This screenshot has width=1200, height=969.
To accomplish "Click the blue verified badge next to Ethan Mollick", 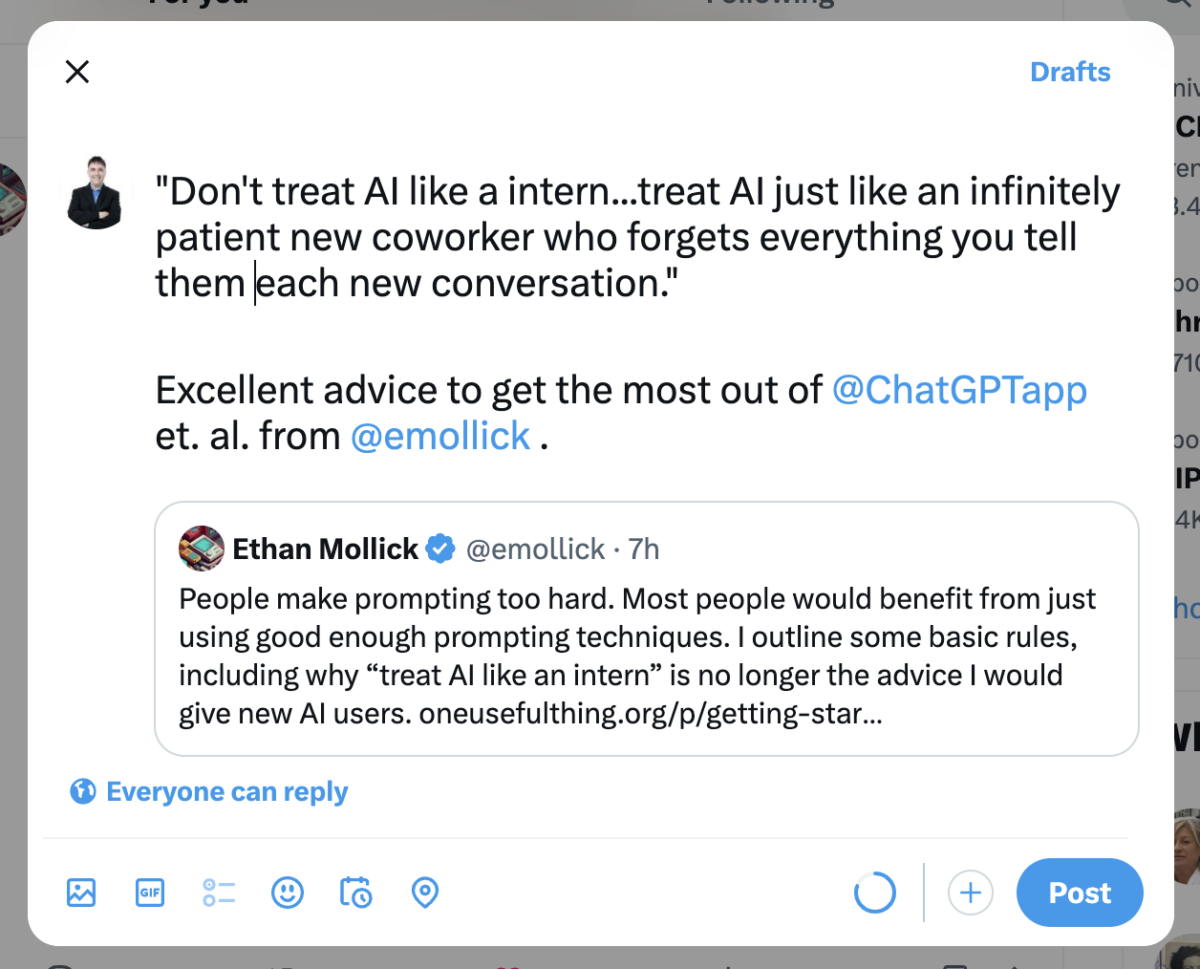I will pyautogui.click(x=441, y=549).
